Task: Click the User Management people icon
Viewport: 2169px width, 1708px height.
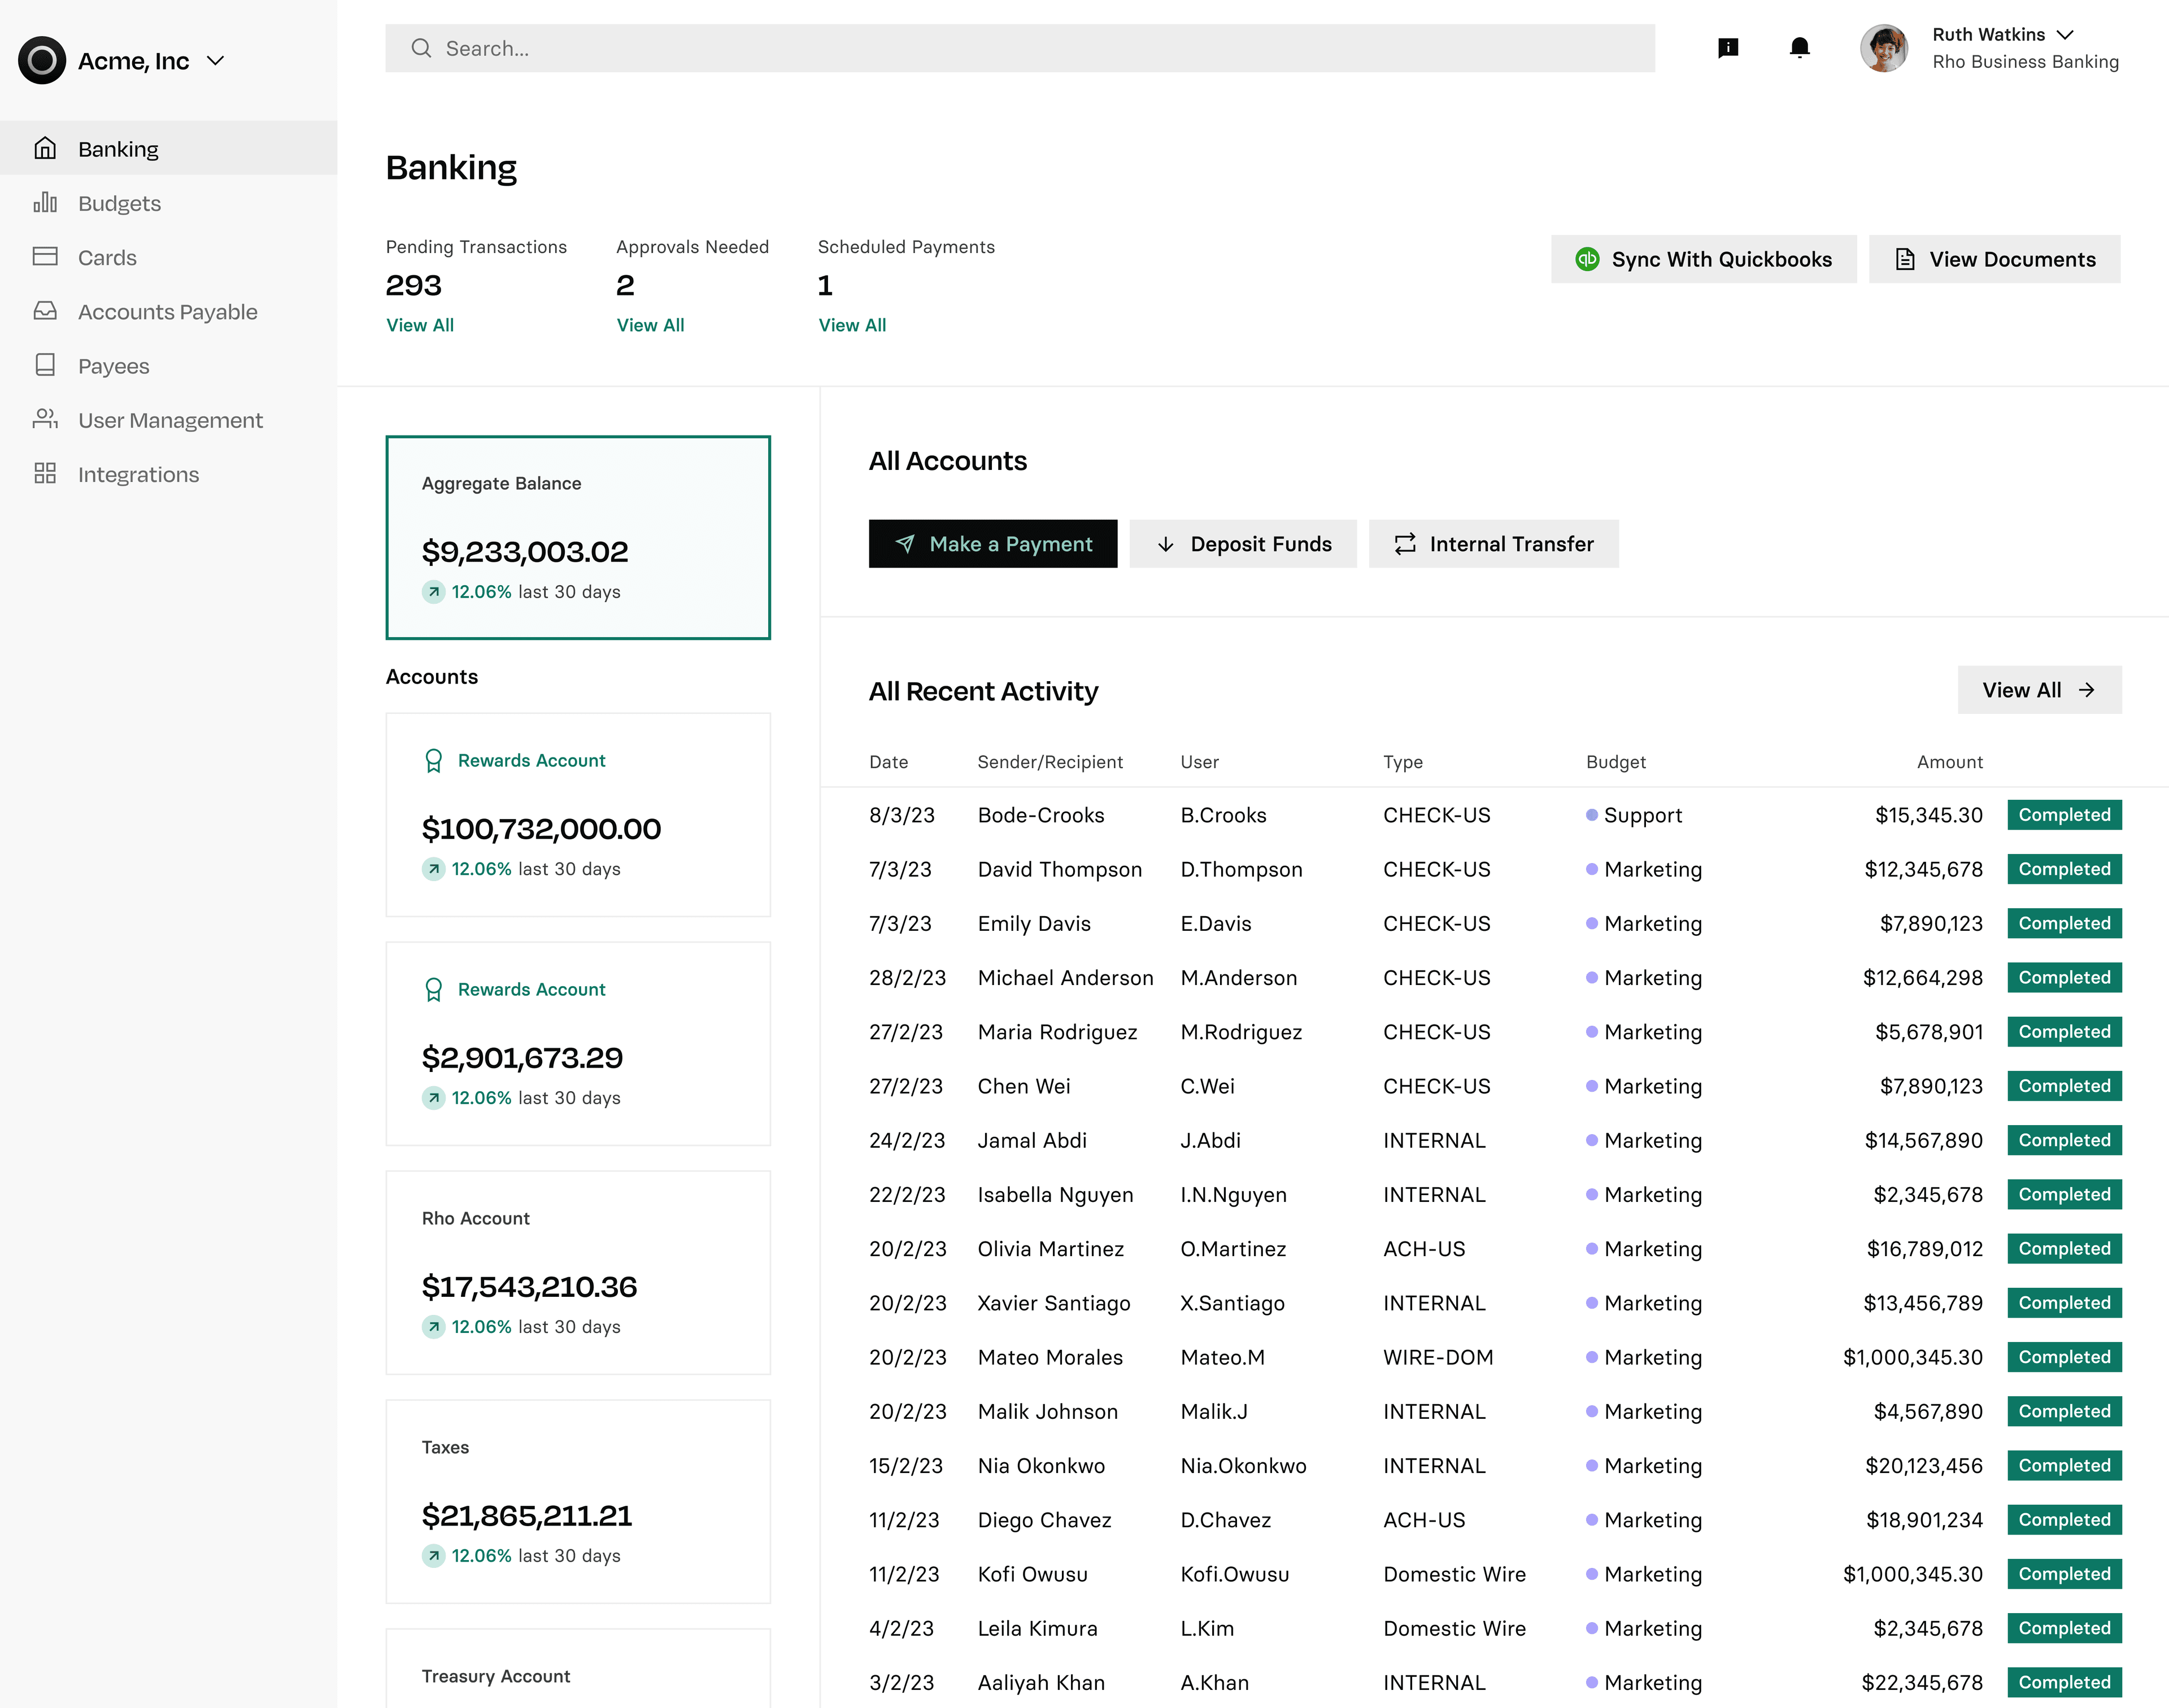Action: (45, 419)
